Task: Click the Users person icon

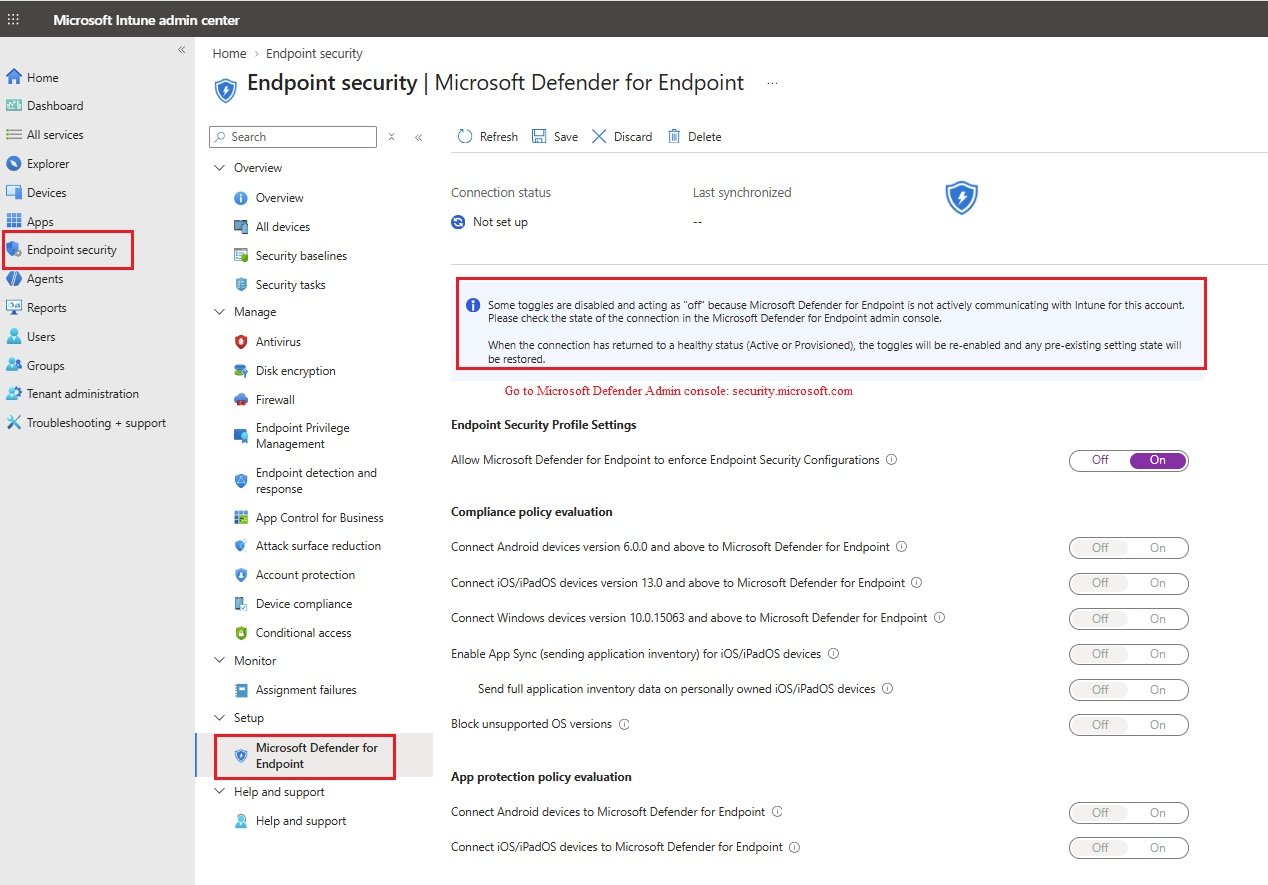Action: pyautogui.click(x=14, y=336)
